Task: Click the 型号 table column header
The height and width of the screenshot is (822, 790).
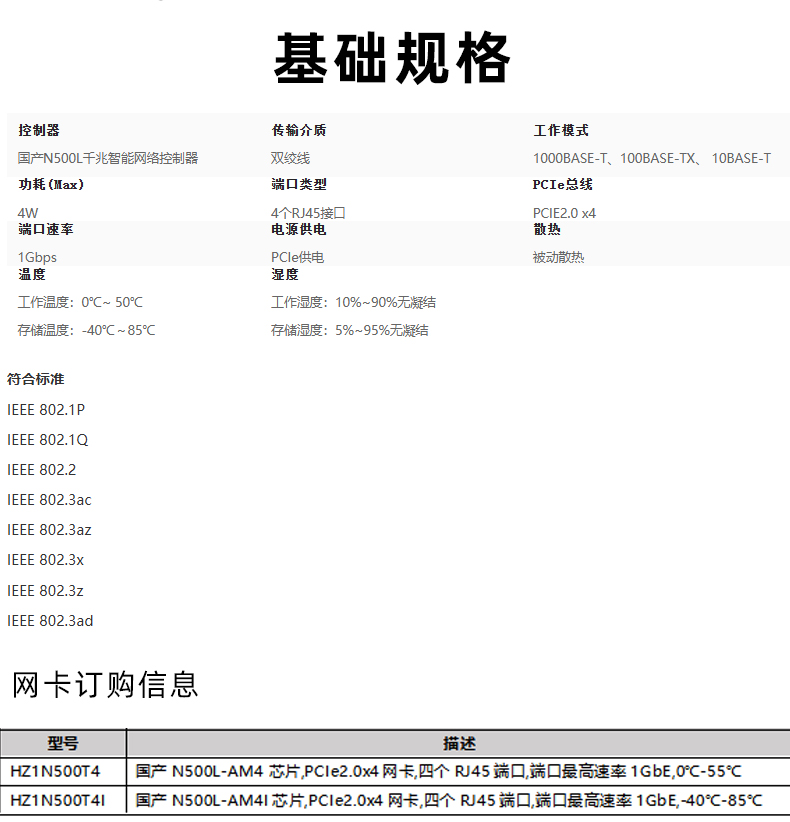Action: pos(63,743)
